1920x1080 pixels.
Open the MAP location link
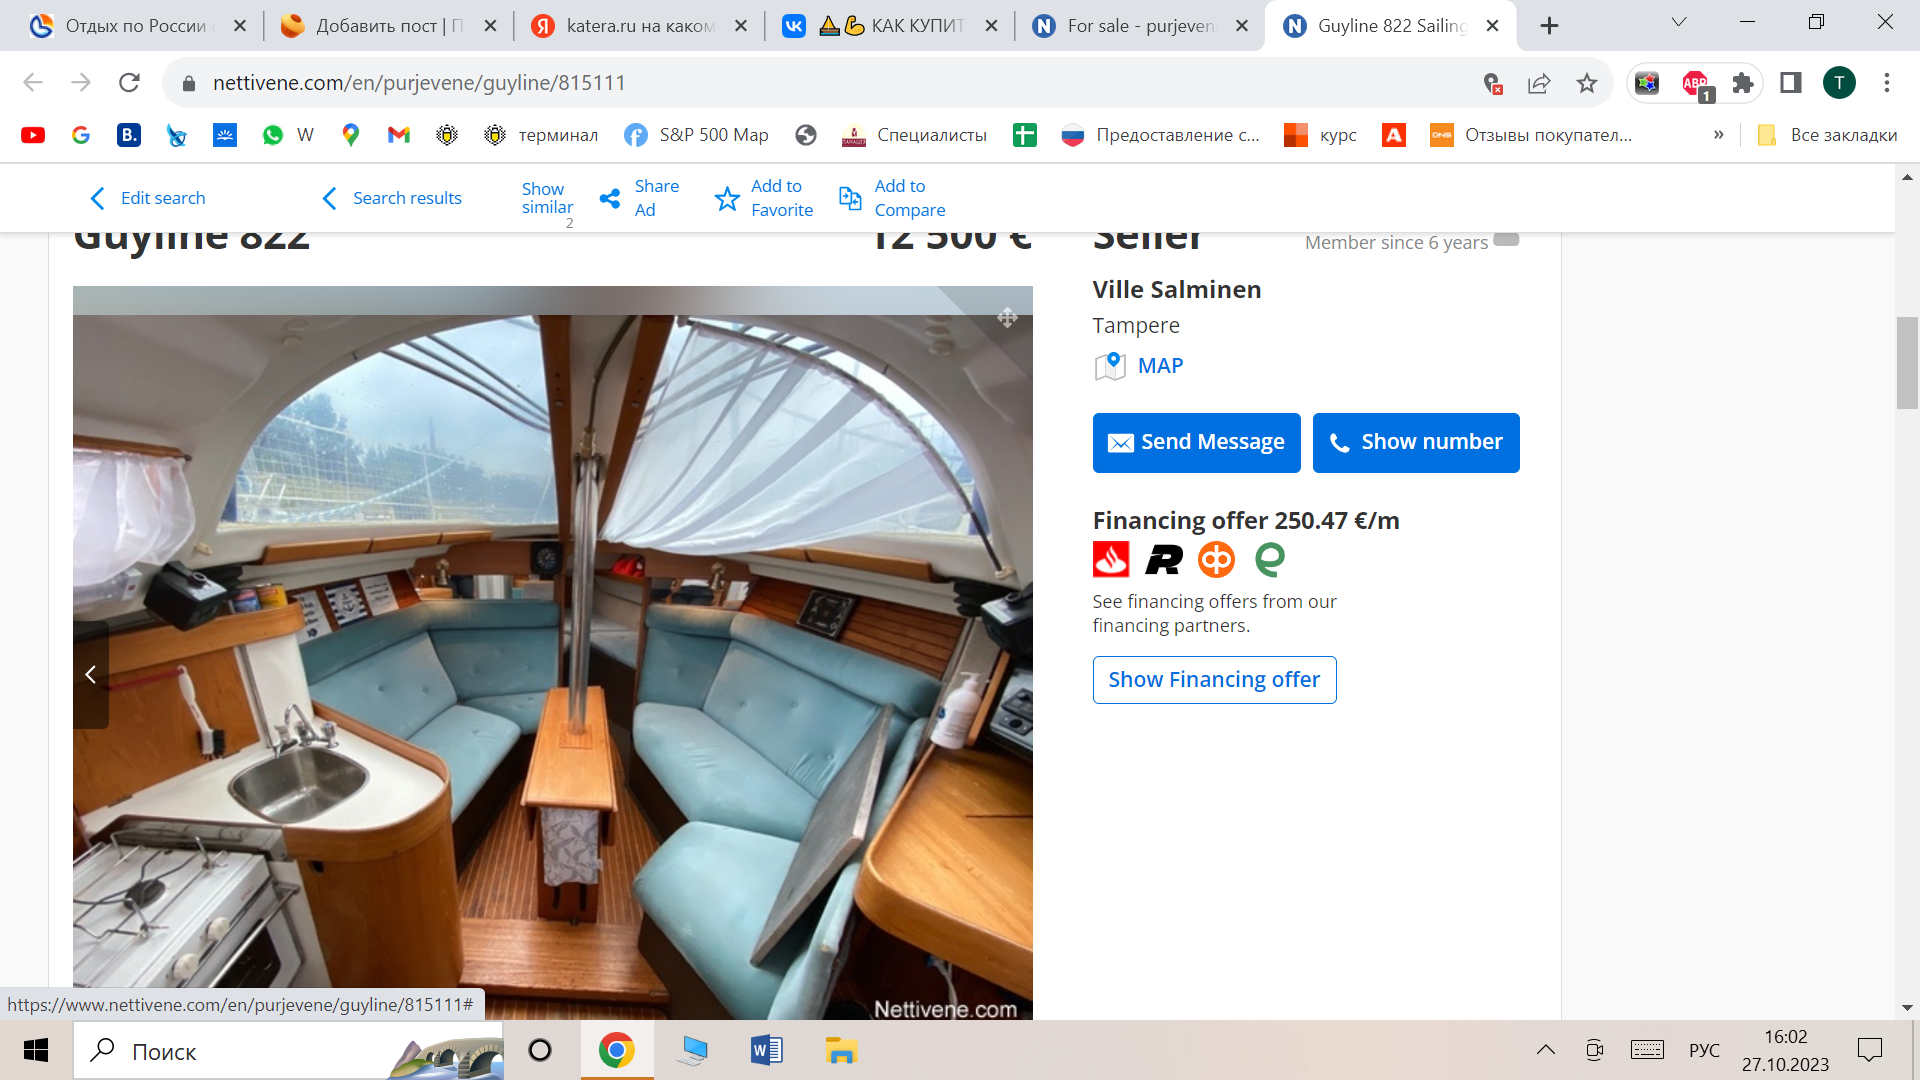point(1160,366)
